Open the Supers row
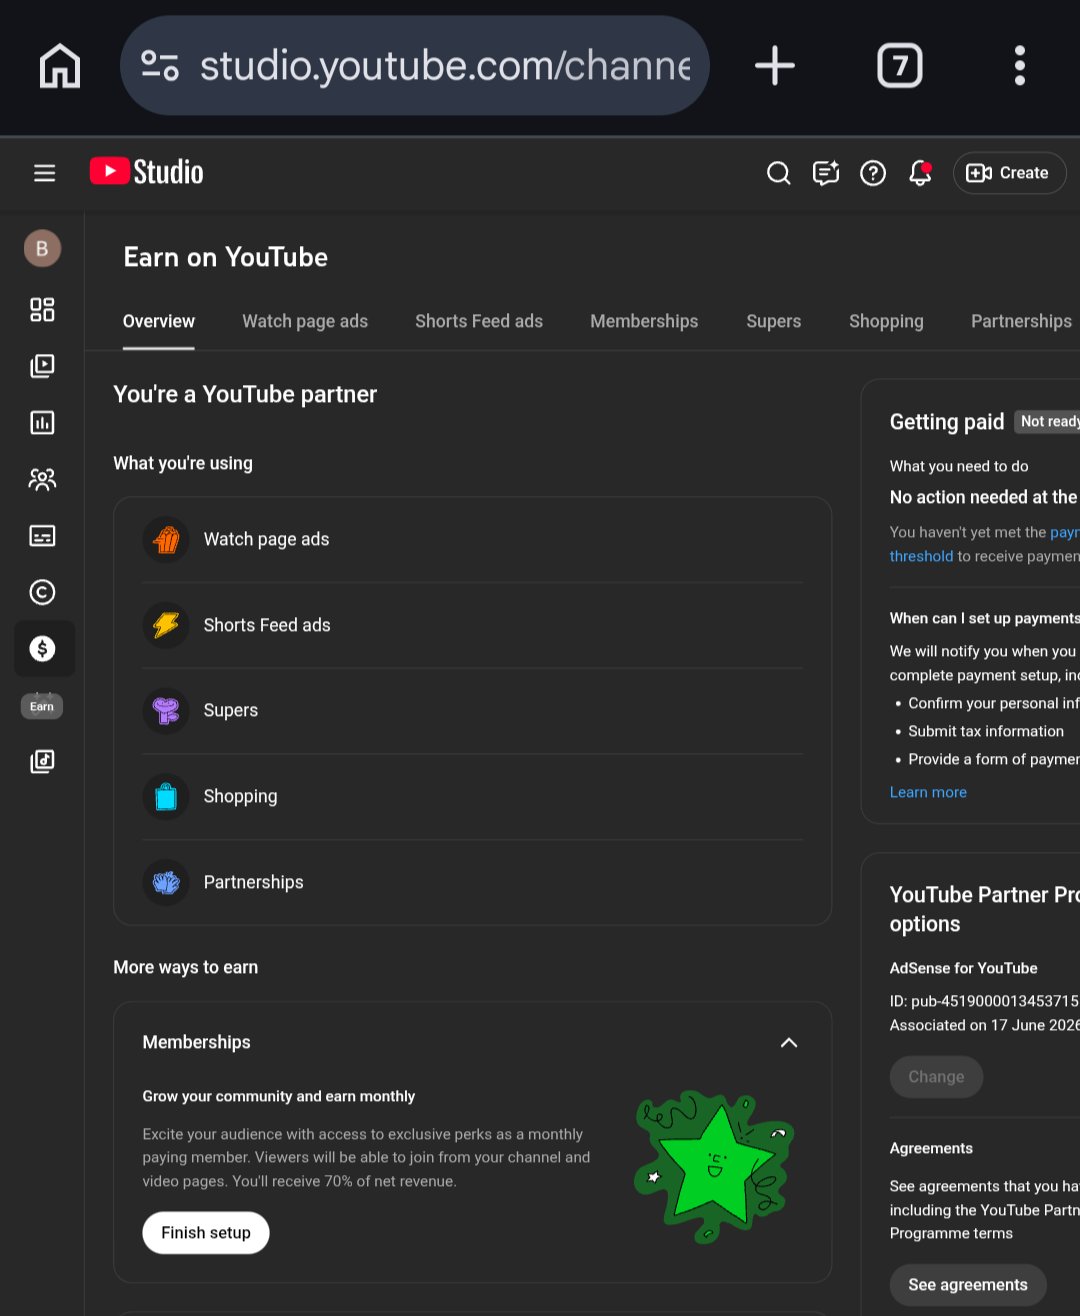 473,711
